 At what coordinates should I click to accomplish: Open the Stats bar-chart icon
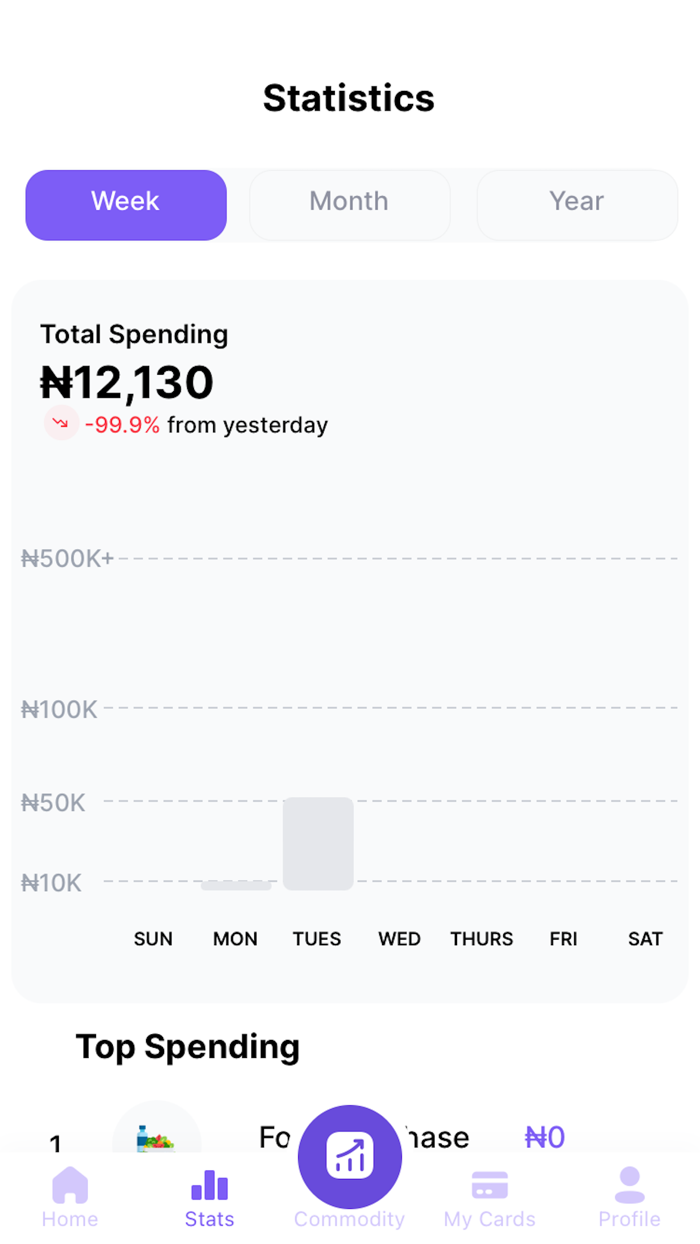point(209,1186)
